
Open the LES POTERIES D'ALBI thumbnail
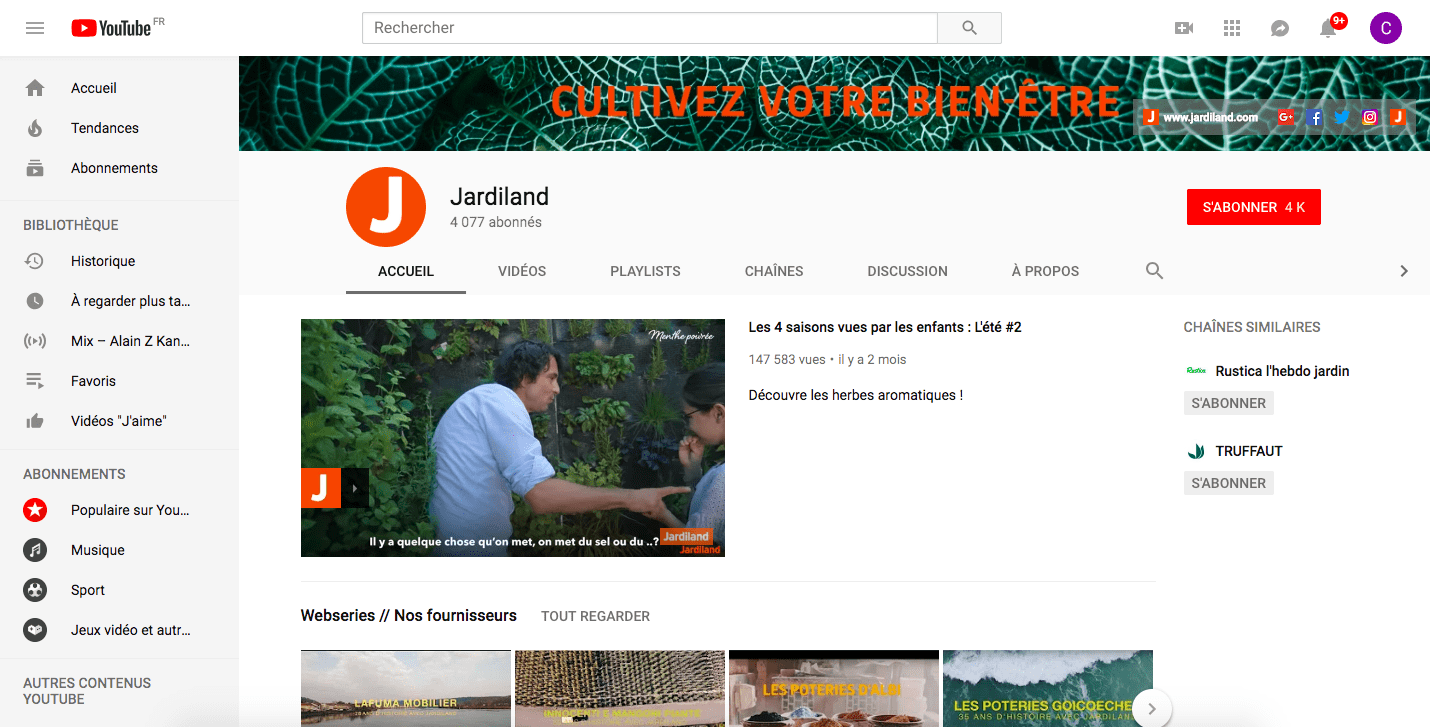point(834,688)
